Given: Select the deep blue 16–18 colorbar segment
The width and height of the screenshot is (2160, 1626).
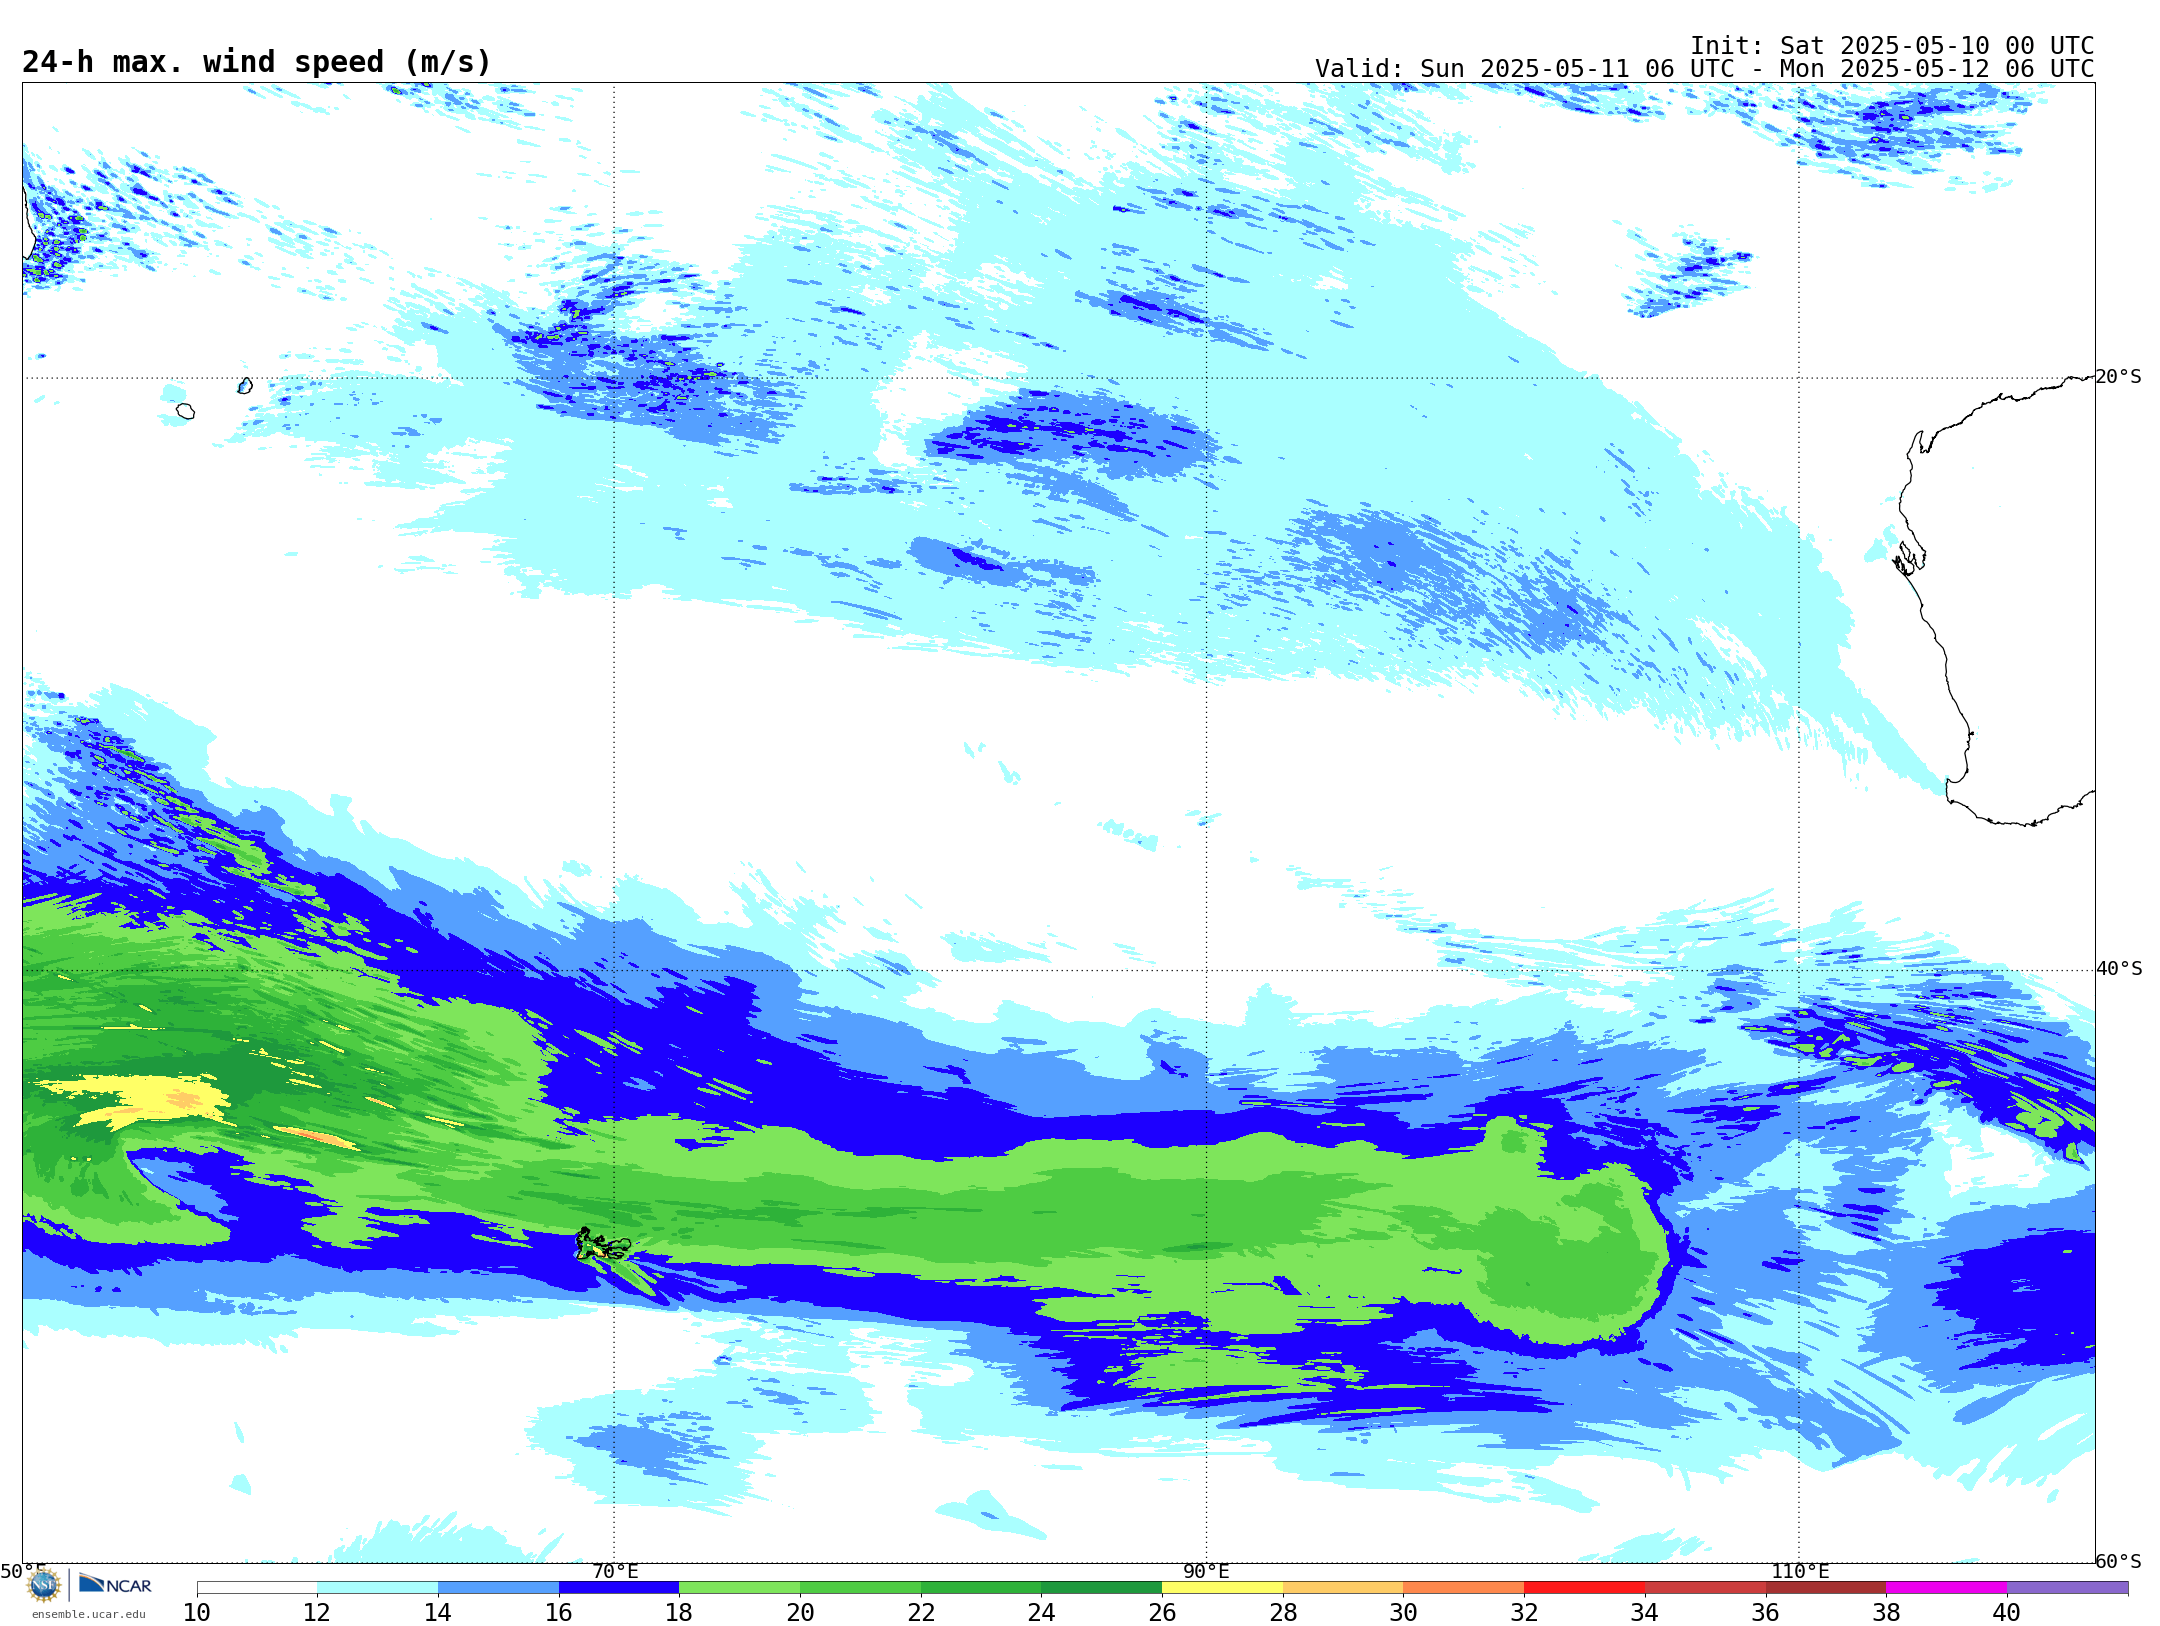Looking at the screenshot, I should (x=619, y=1588).
